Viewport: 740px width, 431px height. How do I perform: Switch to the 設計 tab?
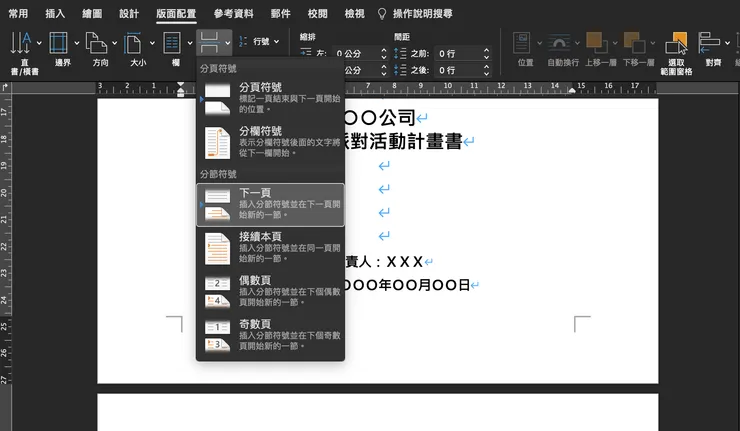click(x=129, y=14)
